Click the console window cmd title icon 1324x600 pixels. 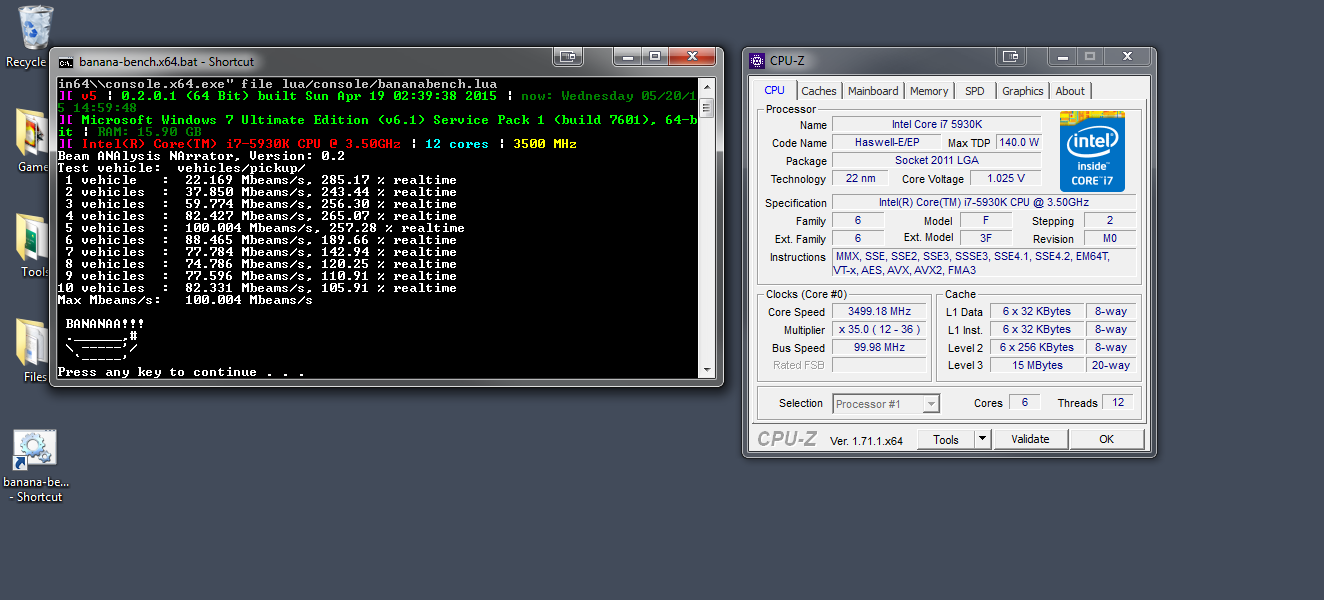click(x=66, y=61)
